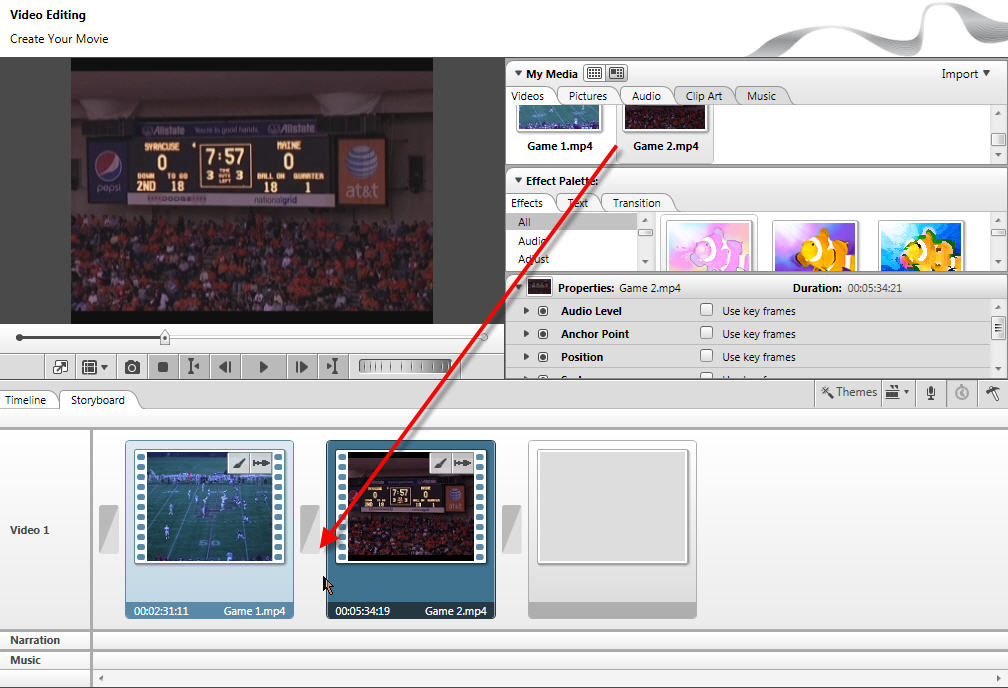Switch My Media to details view
This screenshot has height=688, width=1008.
[x=617, y=73]
